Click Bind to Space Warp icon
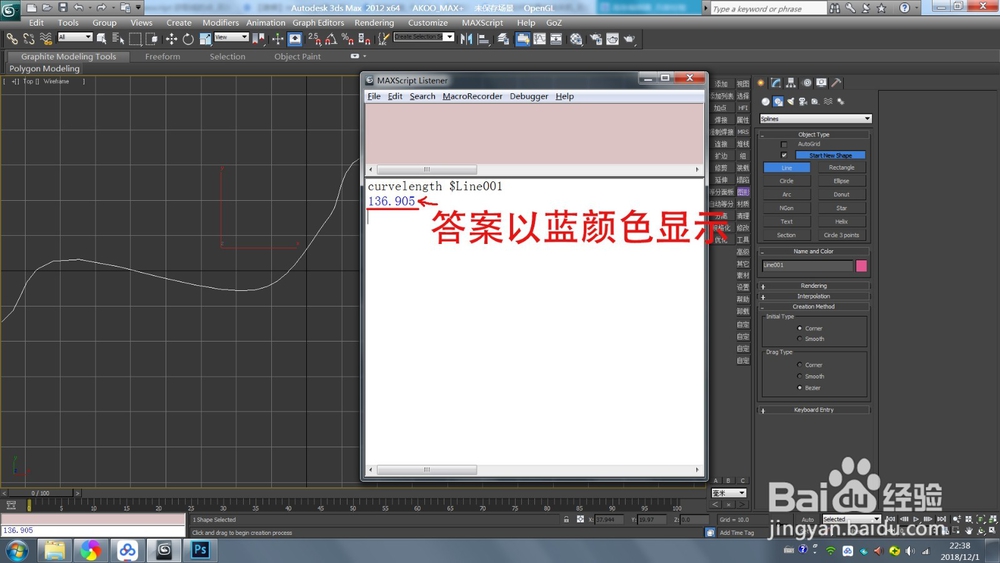 click(x=46, y=39)
